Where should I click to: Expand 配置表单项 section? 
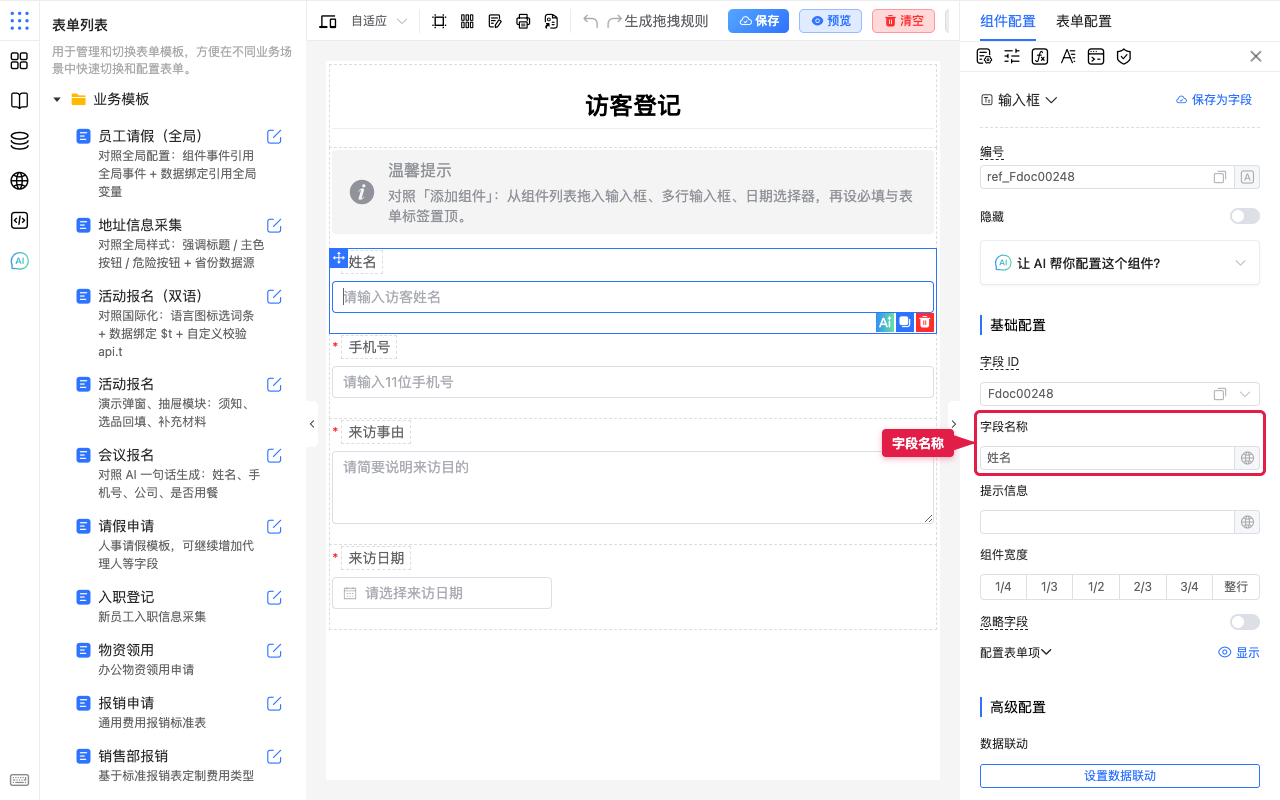1016,652
